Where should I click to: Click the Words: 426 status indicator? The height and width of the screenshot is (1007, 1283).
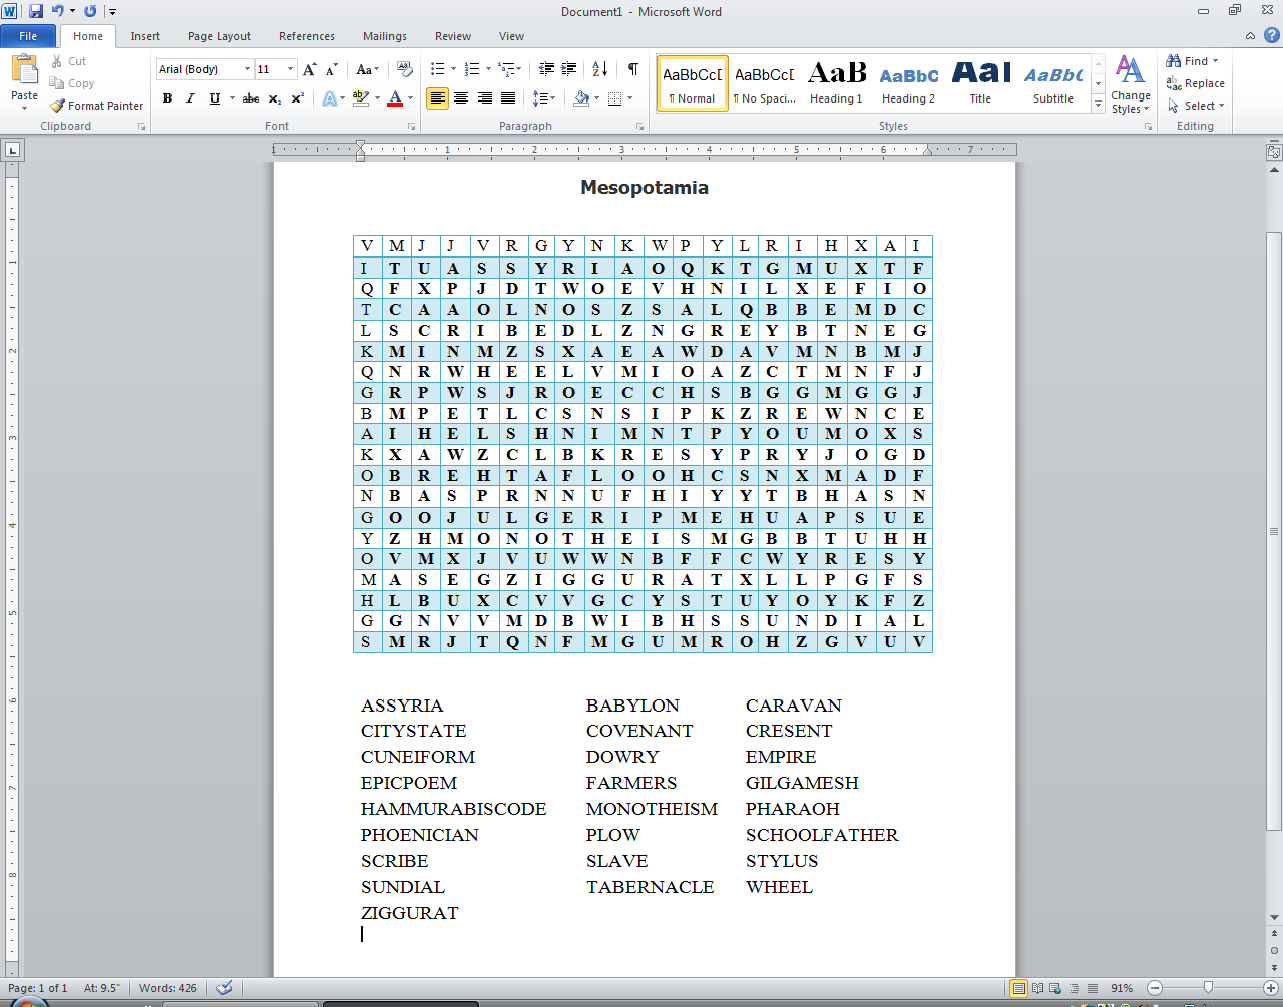pos(168,988)
